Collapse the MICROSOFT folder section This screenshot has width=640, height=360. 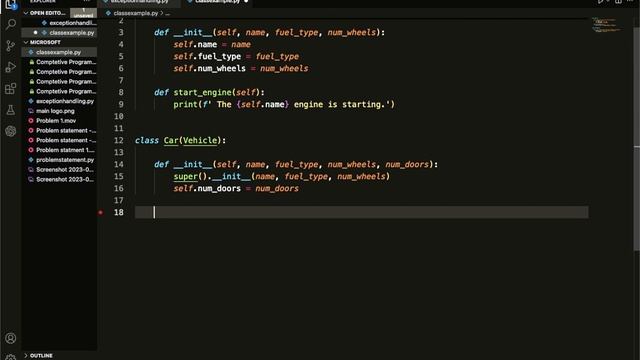(26, 42)
